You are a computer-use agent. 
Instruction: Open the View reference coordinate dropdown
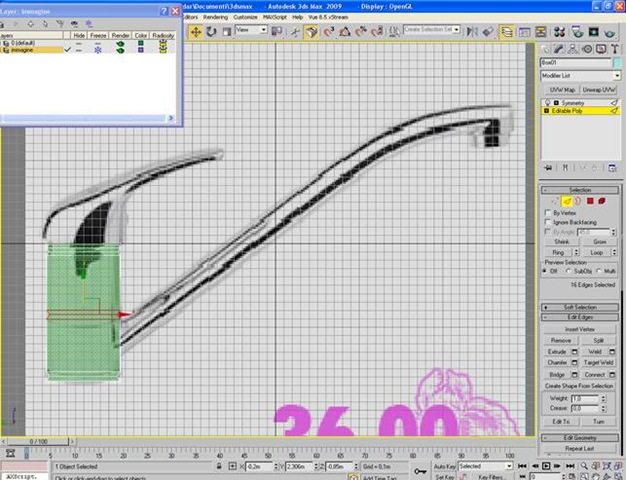tap(256, 31)
